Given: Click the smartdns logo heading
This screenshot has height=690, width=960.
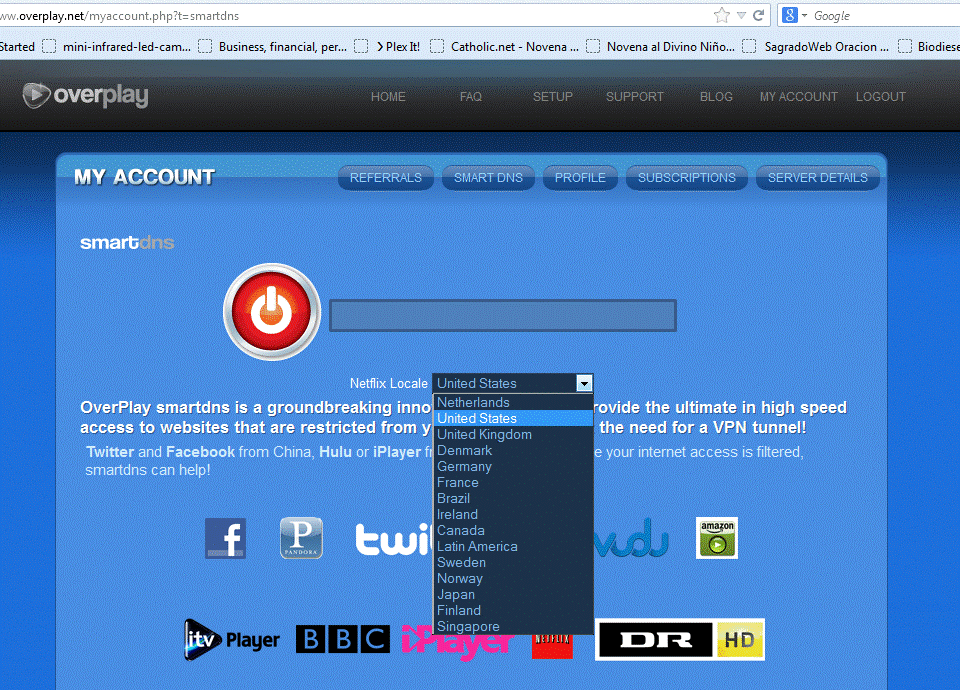Looking at the screenshot, I should 127,242.
